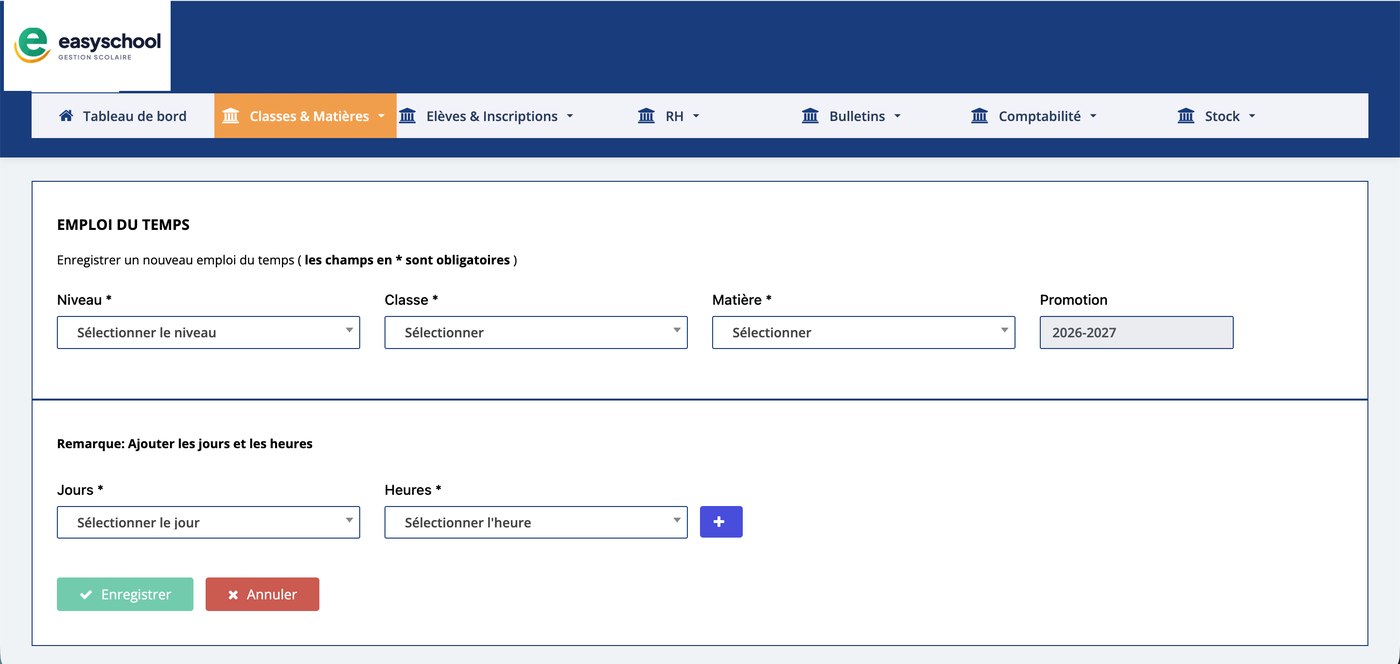Open the Matière dropdown

[863, 332]
